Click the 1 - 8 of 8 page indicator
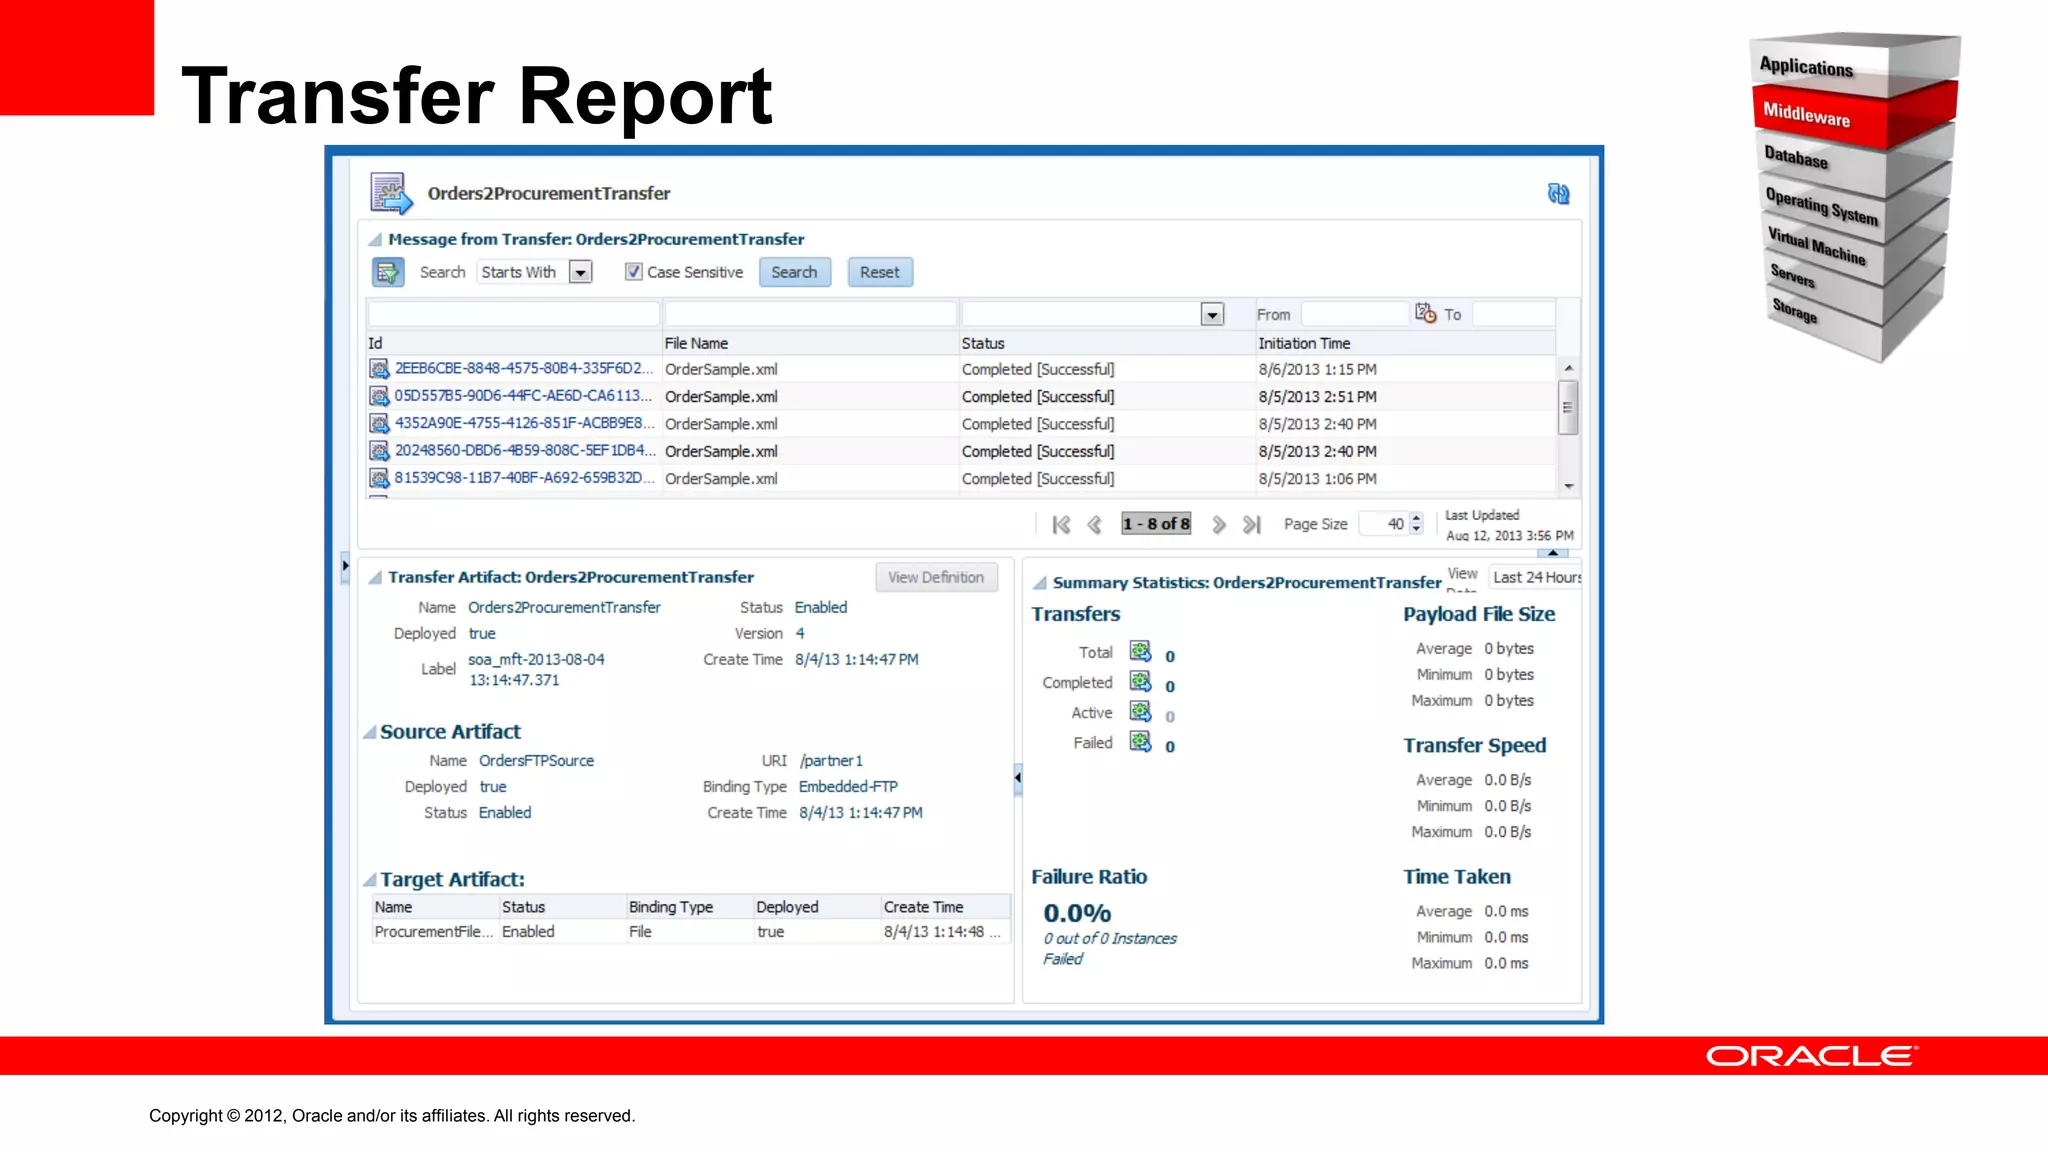 [1156, 524]
